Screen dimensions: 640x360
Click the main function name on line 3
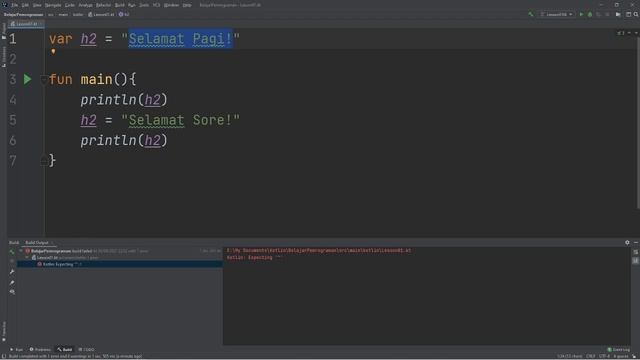(x=96, y=79)
